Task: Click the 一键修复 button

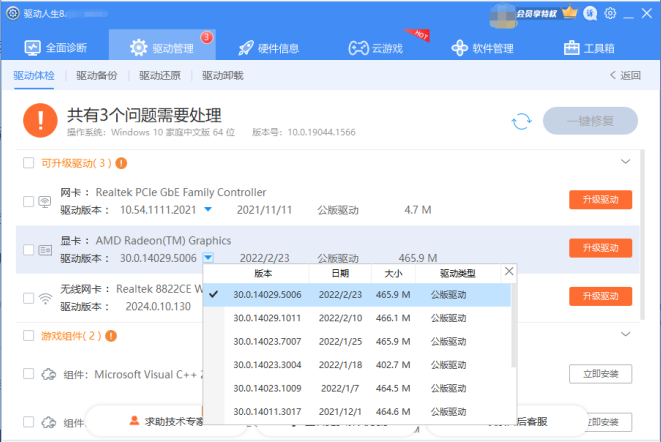Action: coord(590,121)
